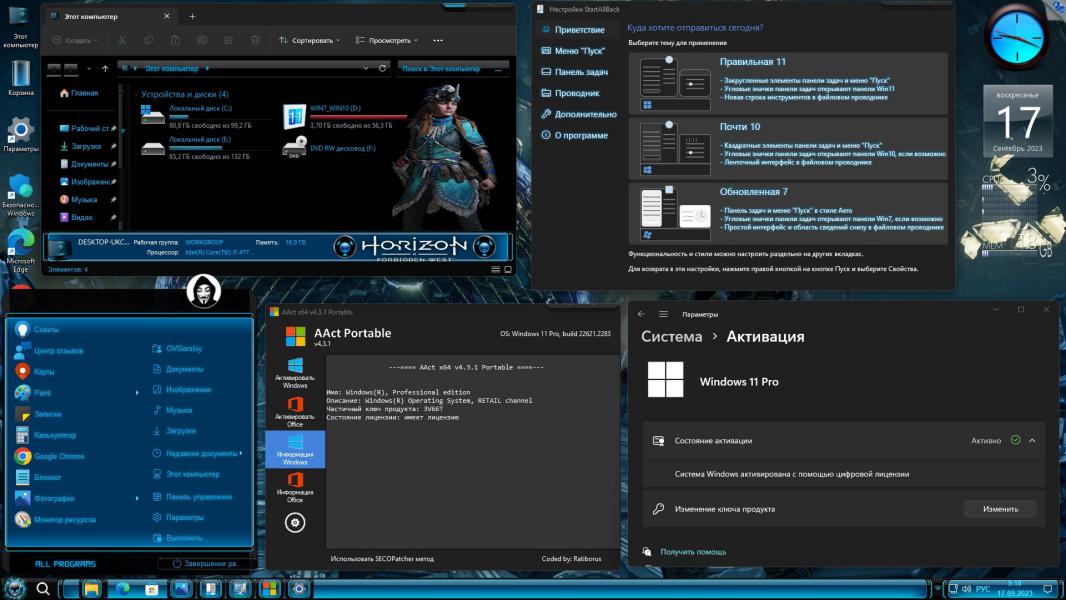Click the taskbar search magnifier
This screenshot has height=600, width=1066.
click(43, 588)
